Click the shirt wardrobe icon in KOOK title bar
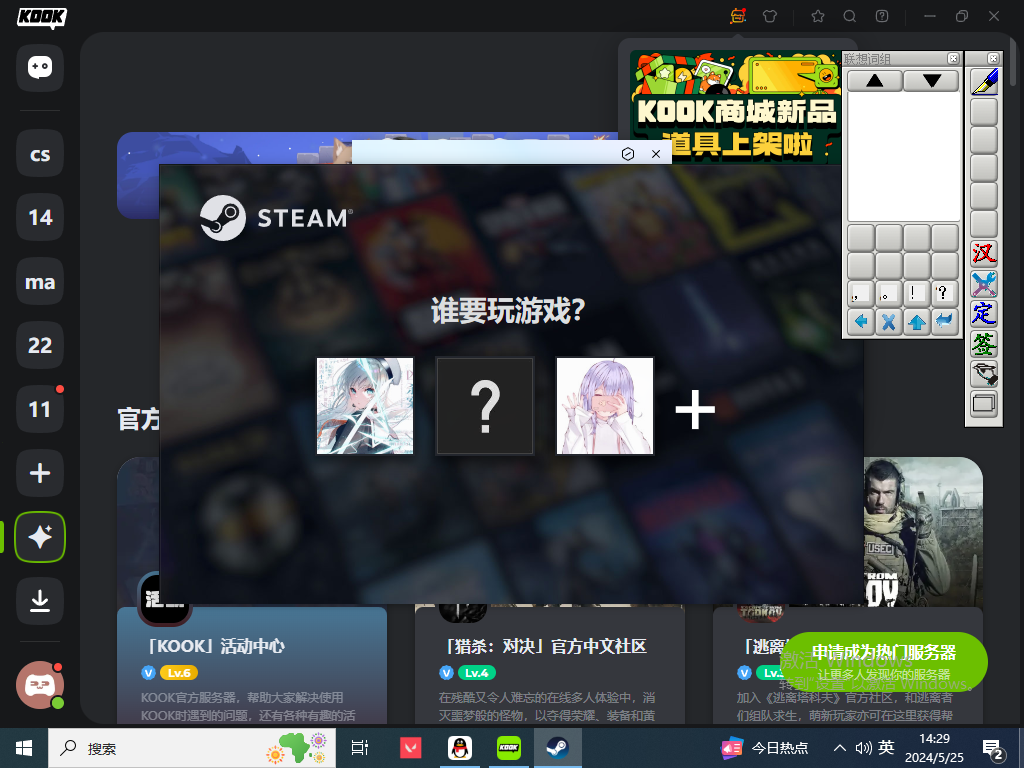The image size is (1024, 768). coord(770,16)
